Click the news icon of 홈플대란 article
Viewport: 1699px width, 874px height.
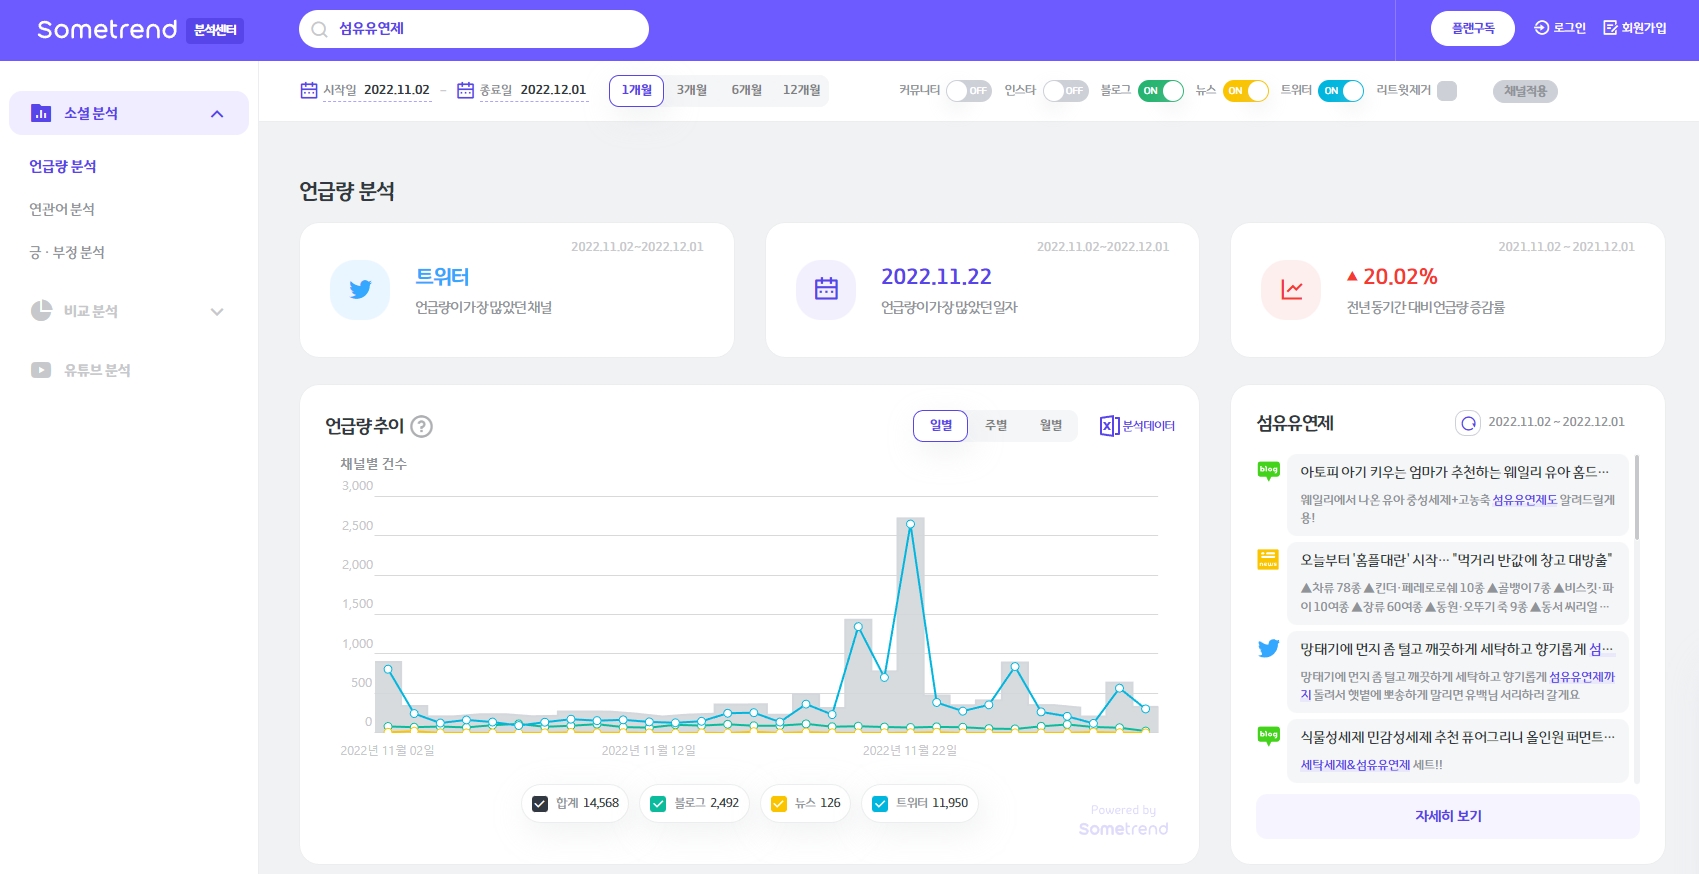(1268, 559)
